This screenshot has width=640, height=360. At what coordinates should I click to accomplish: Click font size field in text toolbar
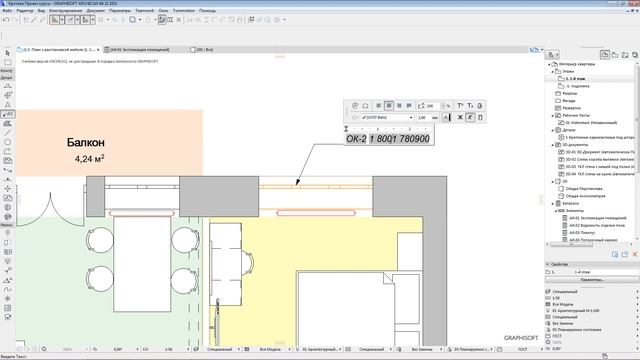tap(423, 118)
